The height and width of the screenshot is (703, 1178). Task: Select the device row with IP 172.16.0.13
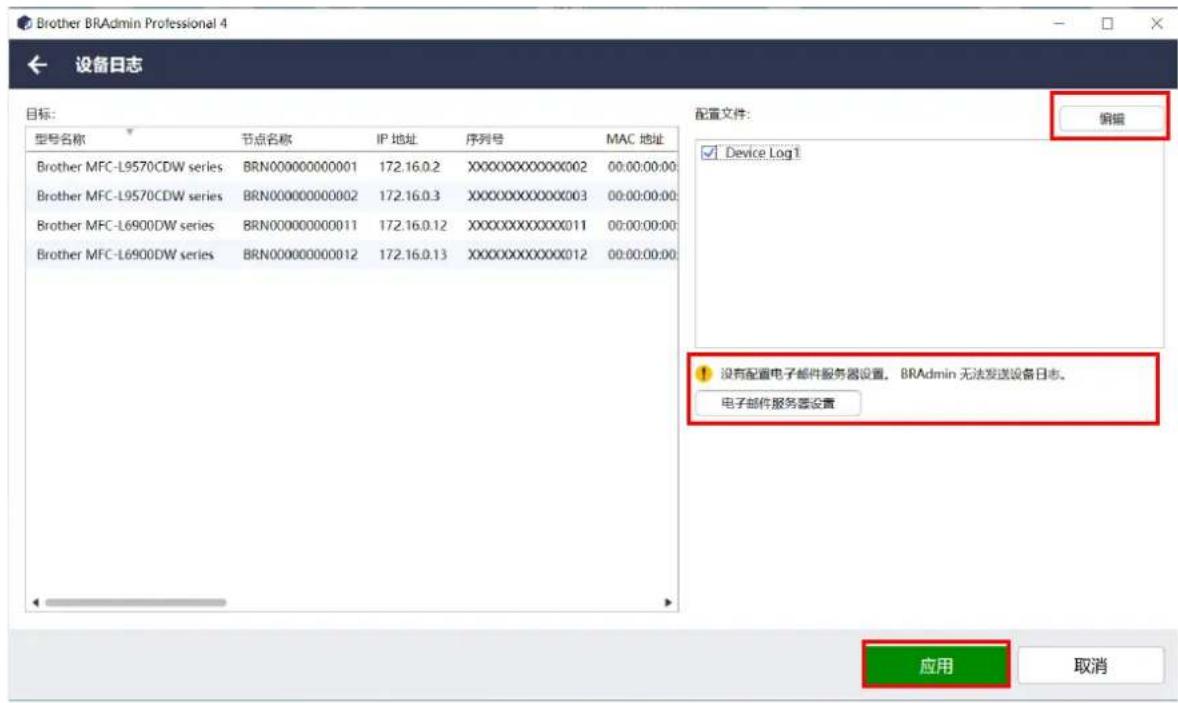tap(352, 255)
